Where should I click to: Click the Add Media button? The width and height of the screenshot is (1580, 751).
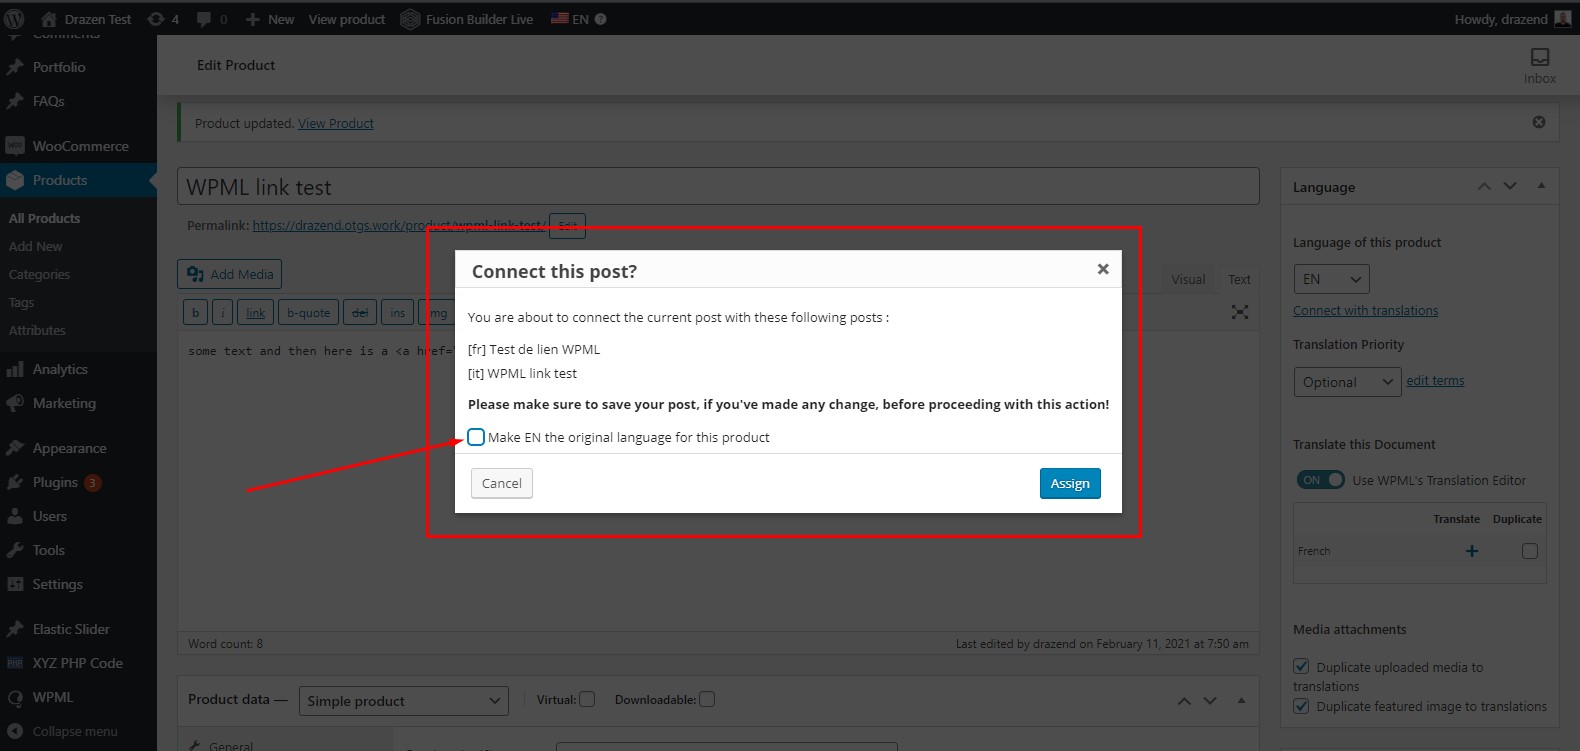tap(230, 274)
